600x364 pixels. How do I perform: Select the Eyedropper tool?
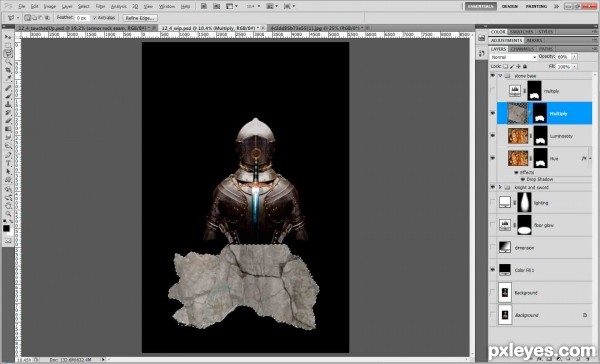tap(8, 78)
